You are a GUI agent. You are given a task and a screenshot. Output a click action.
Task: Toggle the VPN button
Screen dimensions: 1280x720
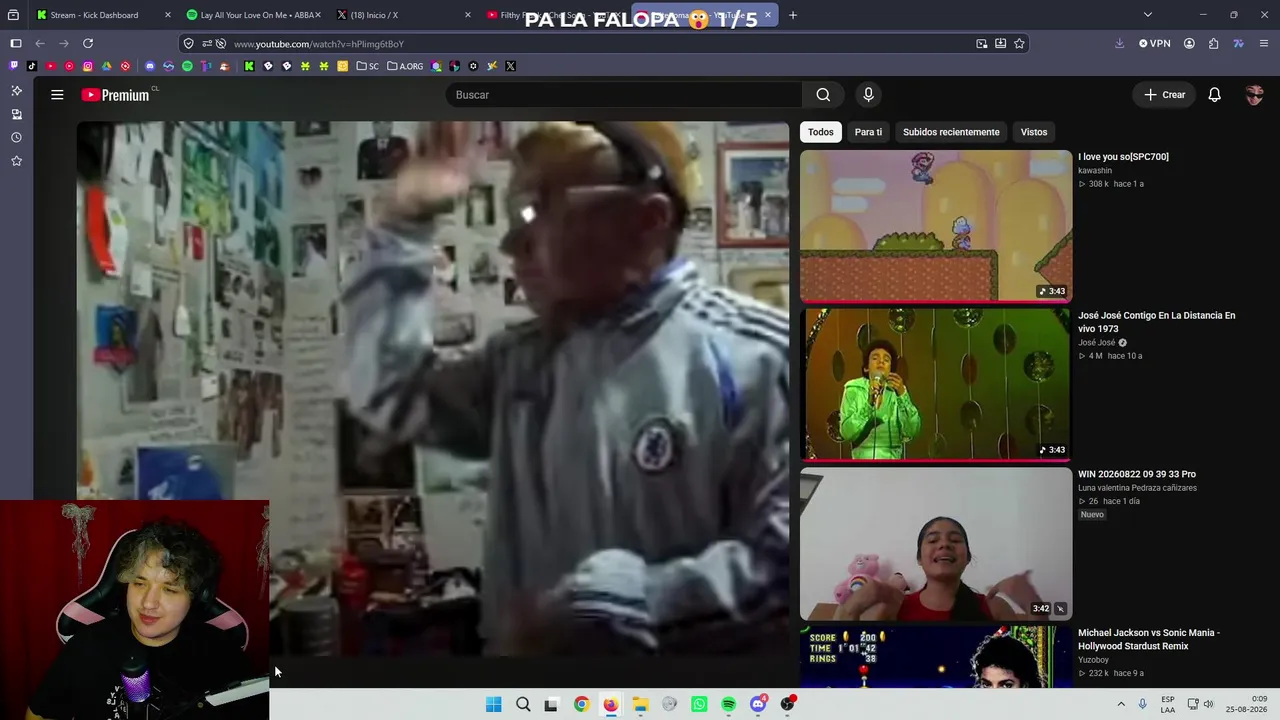1155,43
